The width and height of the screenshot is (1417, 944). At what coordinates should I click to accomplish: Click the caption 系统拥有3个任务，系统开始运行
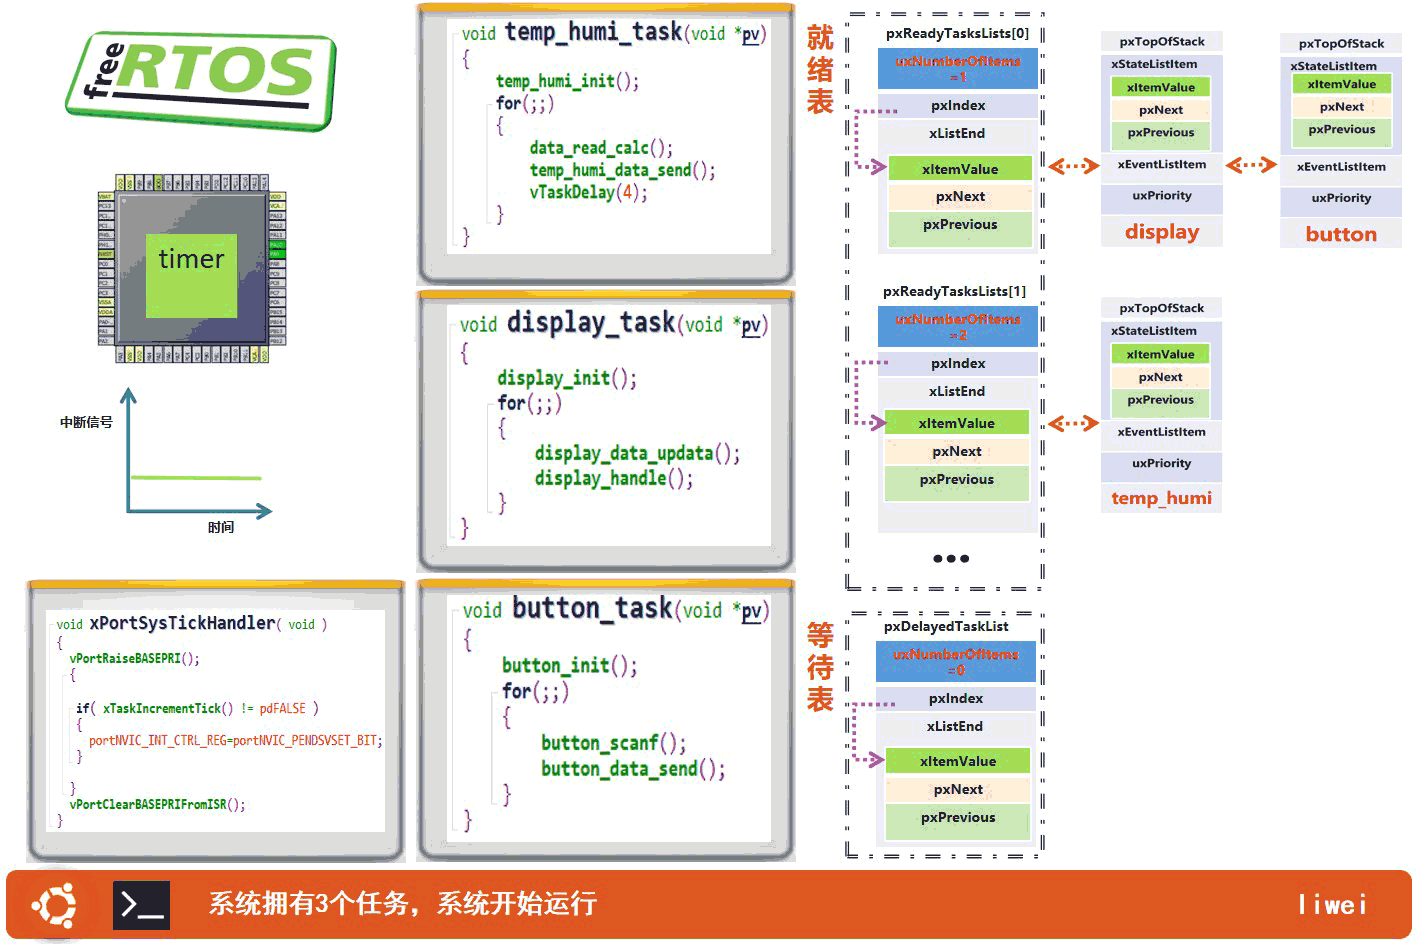(x=403, y=904)
